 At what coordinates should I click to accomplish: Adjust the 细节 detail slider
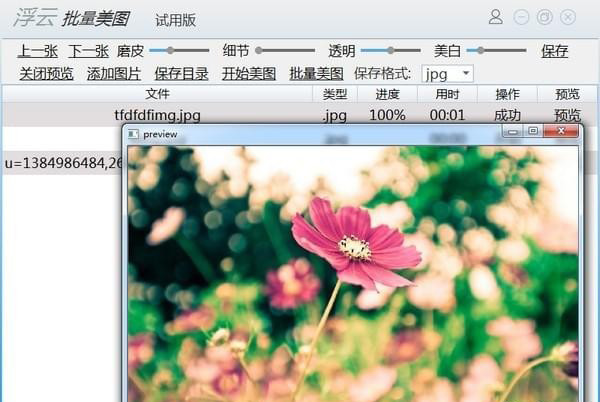click(285, 50)
